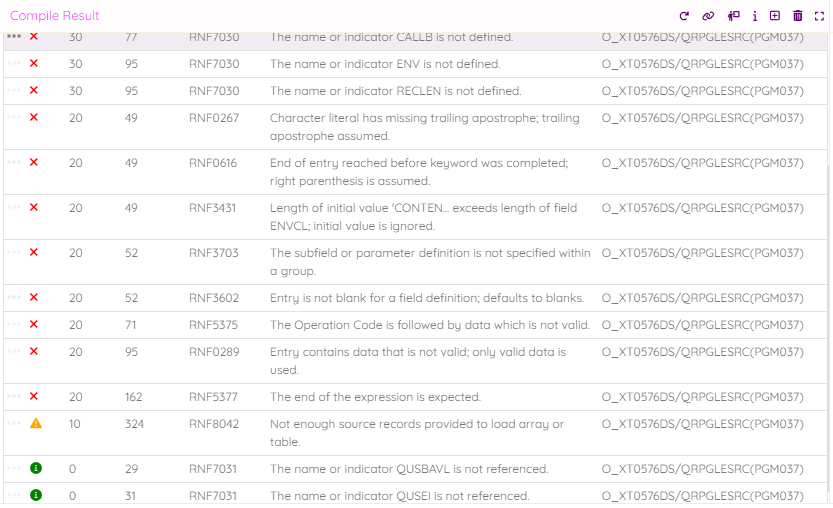Click the refresh compile result icon
The height and width of the screenshot is (508, 833).
(684, 16)
